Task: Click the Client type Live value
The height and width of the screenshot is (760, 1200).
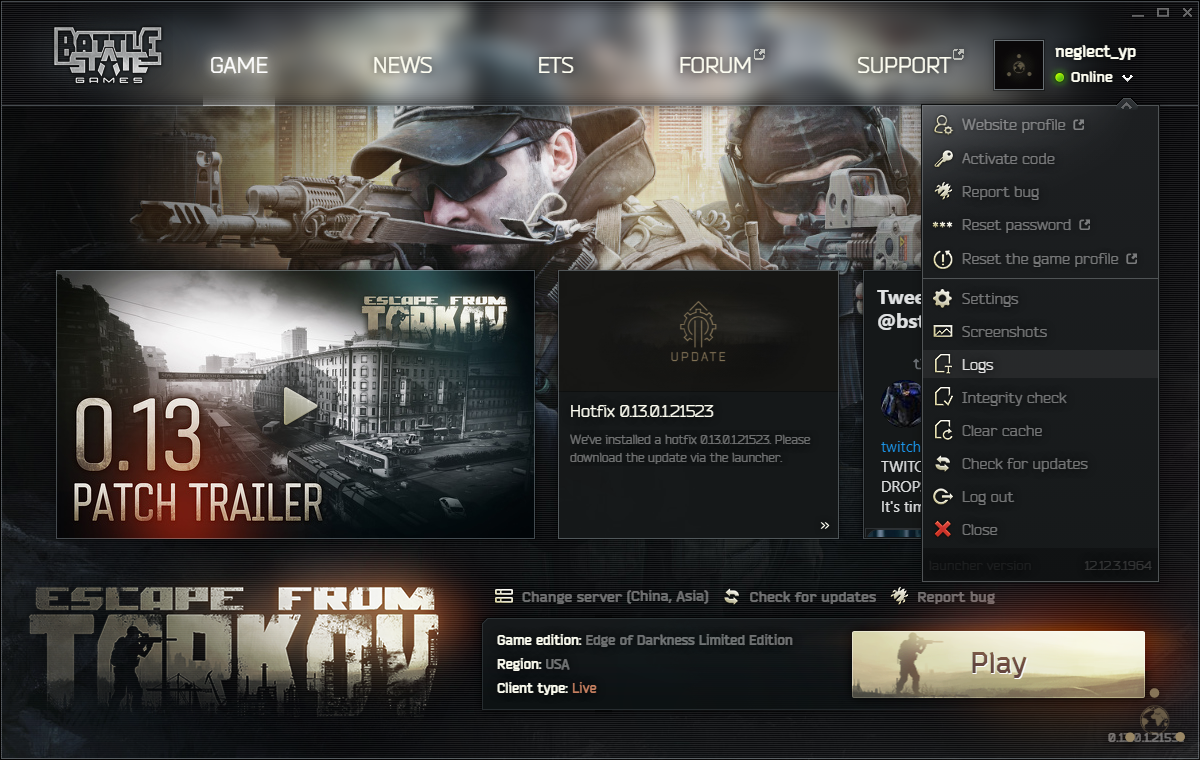Action: pos(584,688)
